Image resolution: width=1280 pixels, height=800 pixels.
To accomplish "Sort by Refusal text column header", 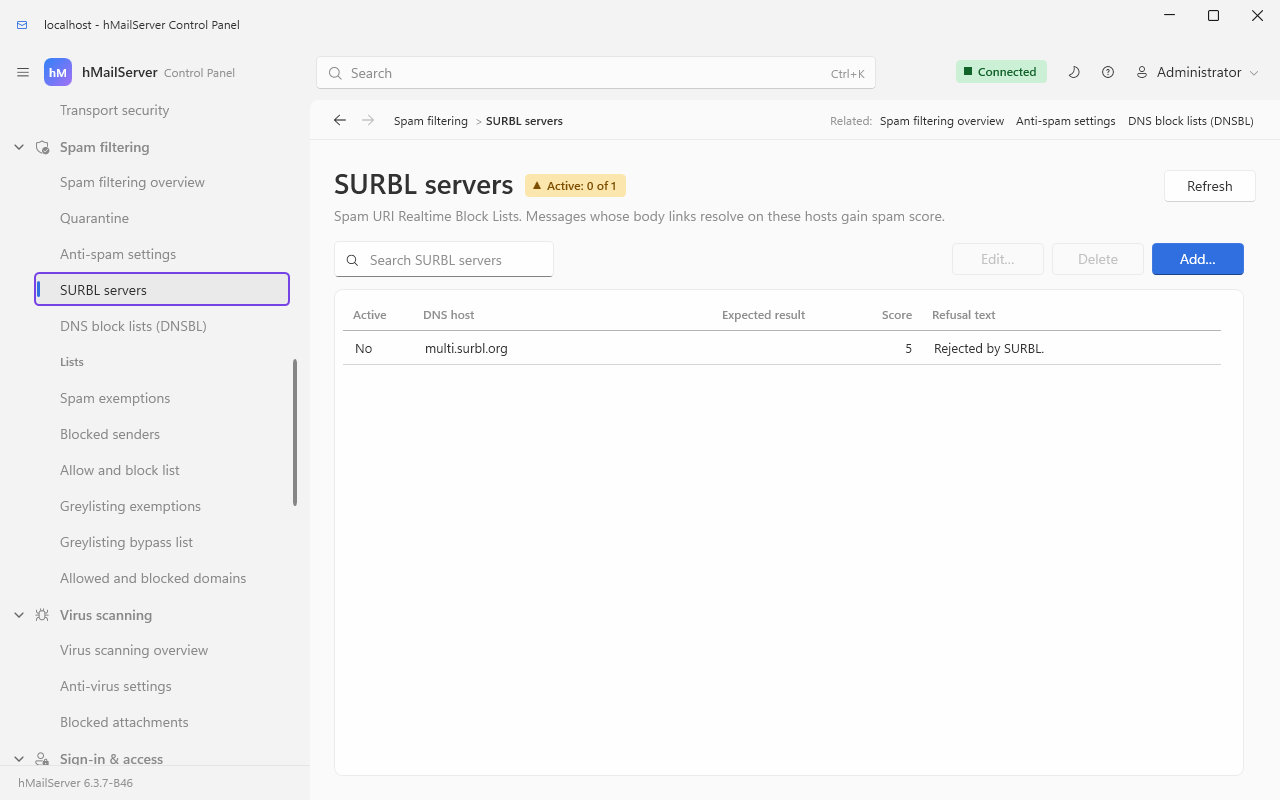I will point(964,315).
